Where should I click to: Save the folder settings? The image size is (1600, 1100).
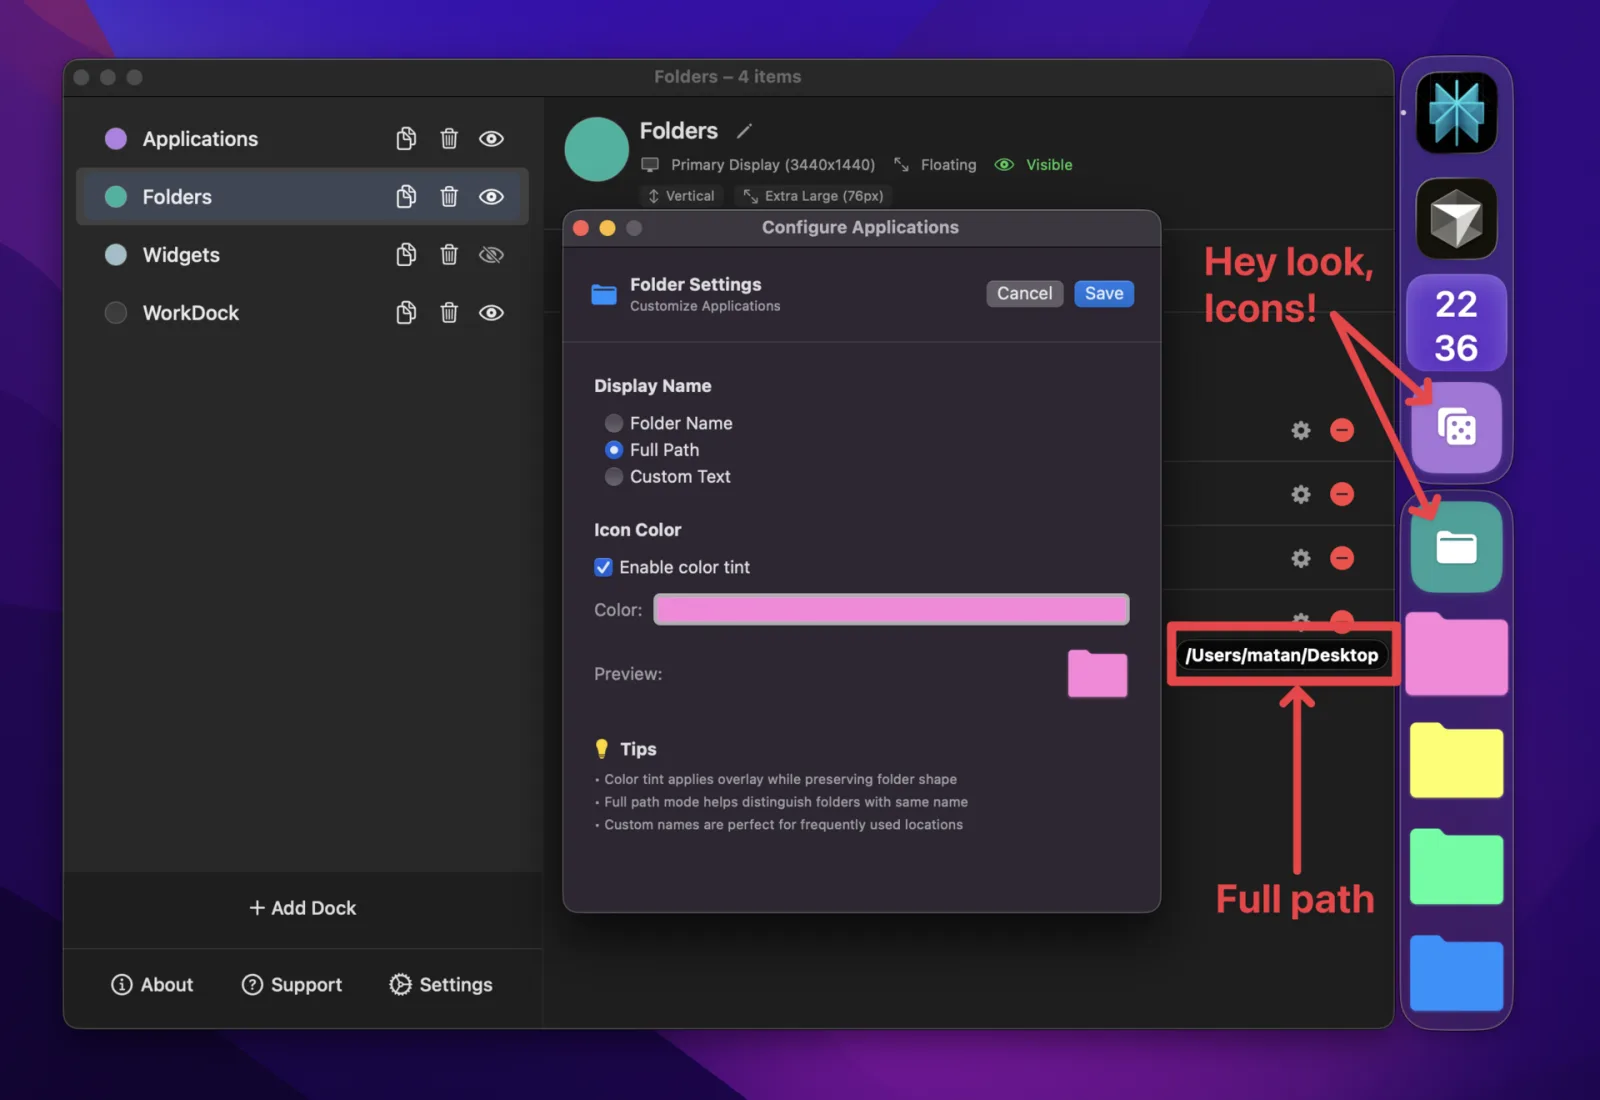1104,293
